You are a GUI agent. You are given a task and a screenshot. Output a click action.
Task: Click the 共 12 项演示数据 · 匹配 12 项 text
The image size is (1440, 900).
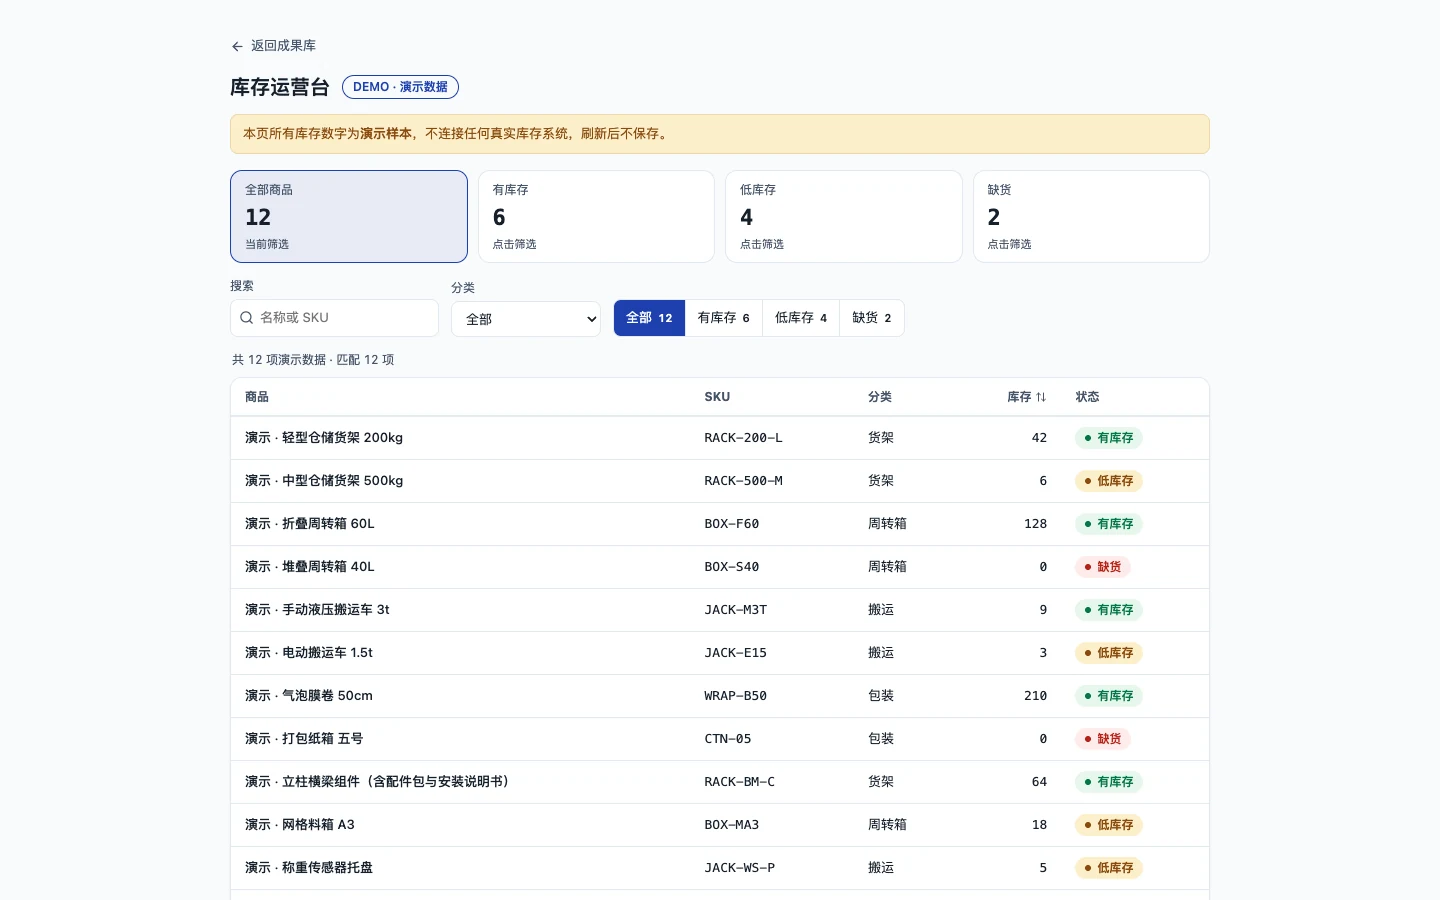(x=313, y=360)
